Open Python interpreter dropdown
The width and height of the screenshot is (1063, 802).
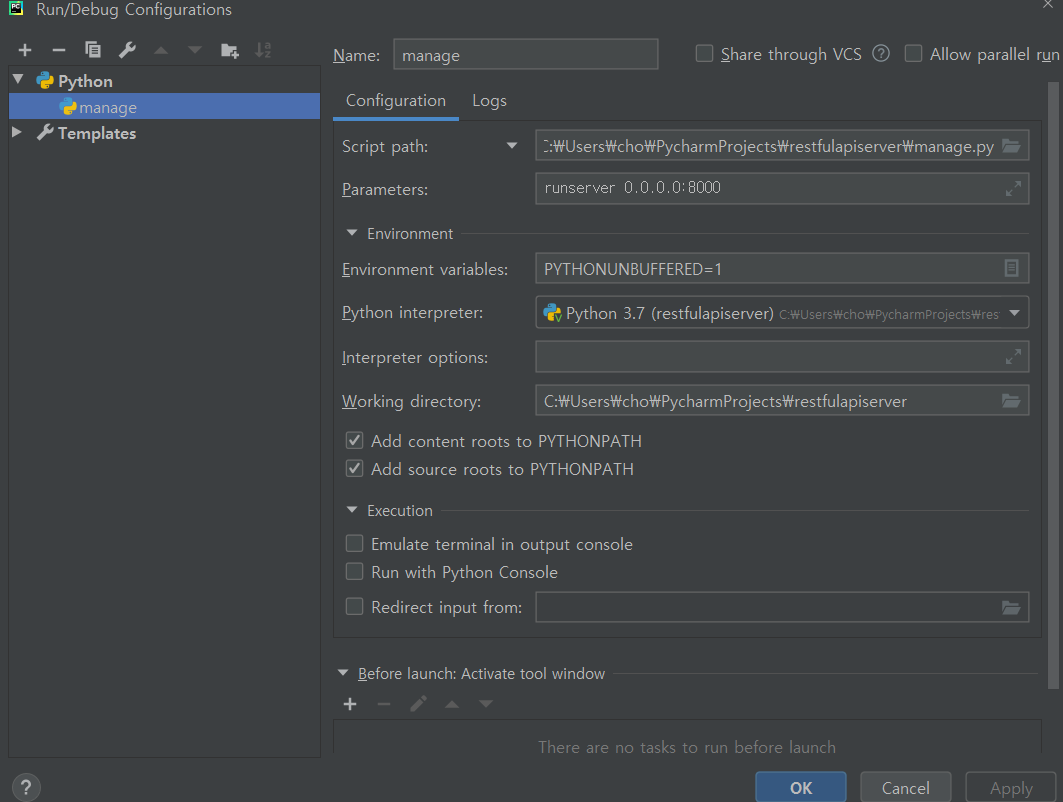1014,313
